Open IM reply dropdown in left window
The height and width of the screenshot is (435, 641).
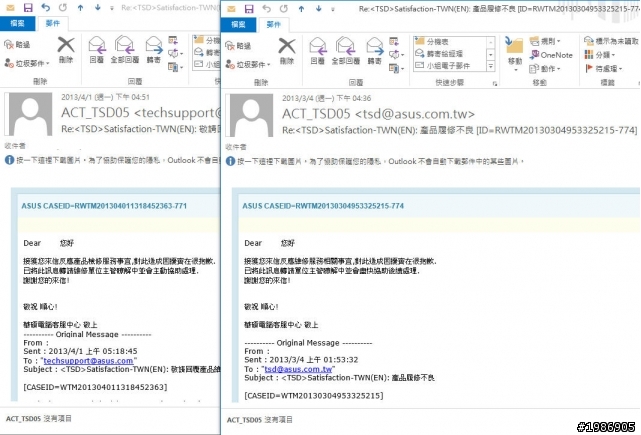coord(175,53)
